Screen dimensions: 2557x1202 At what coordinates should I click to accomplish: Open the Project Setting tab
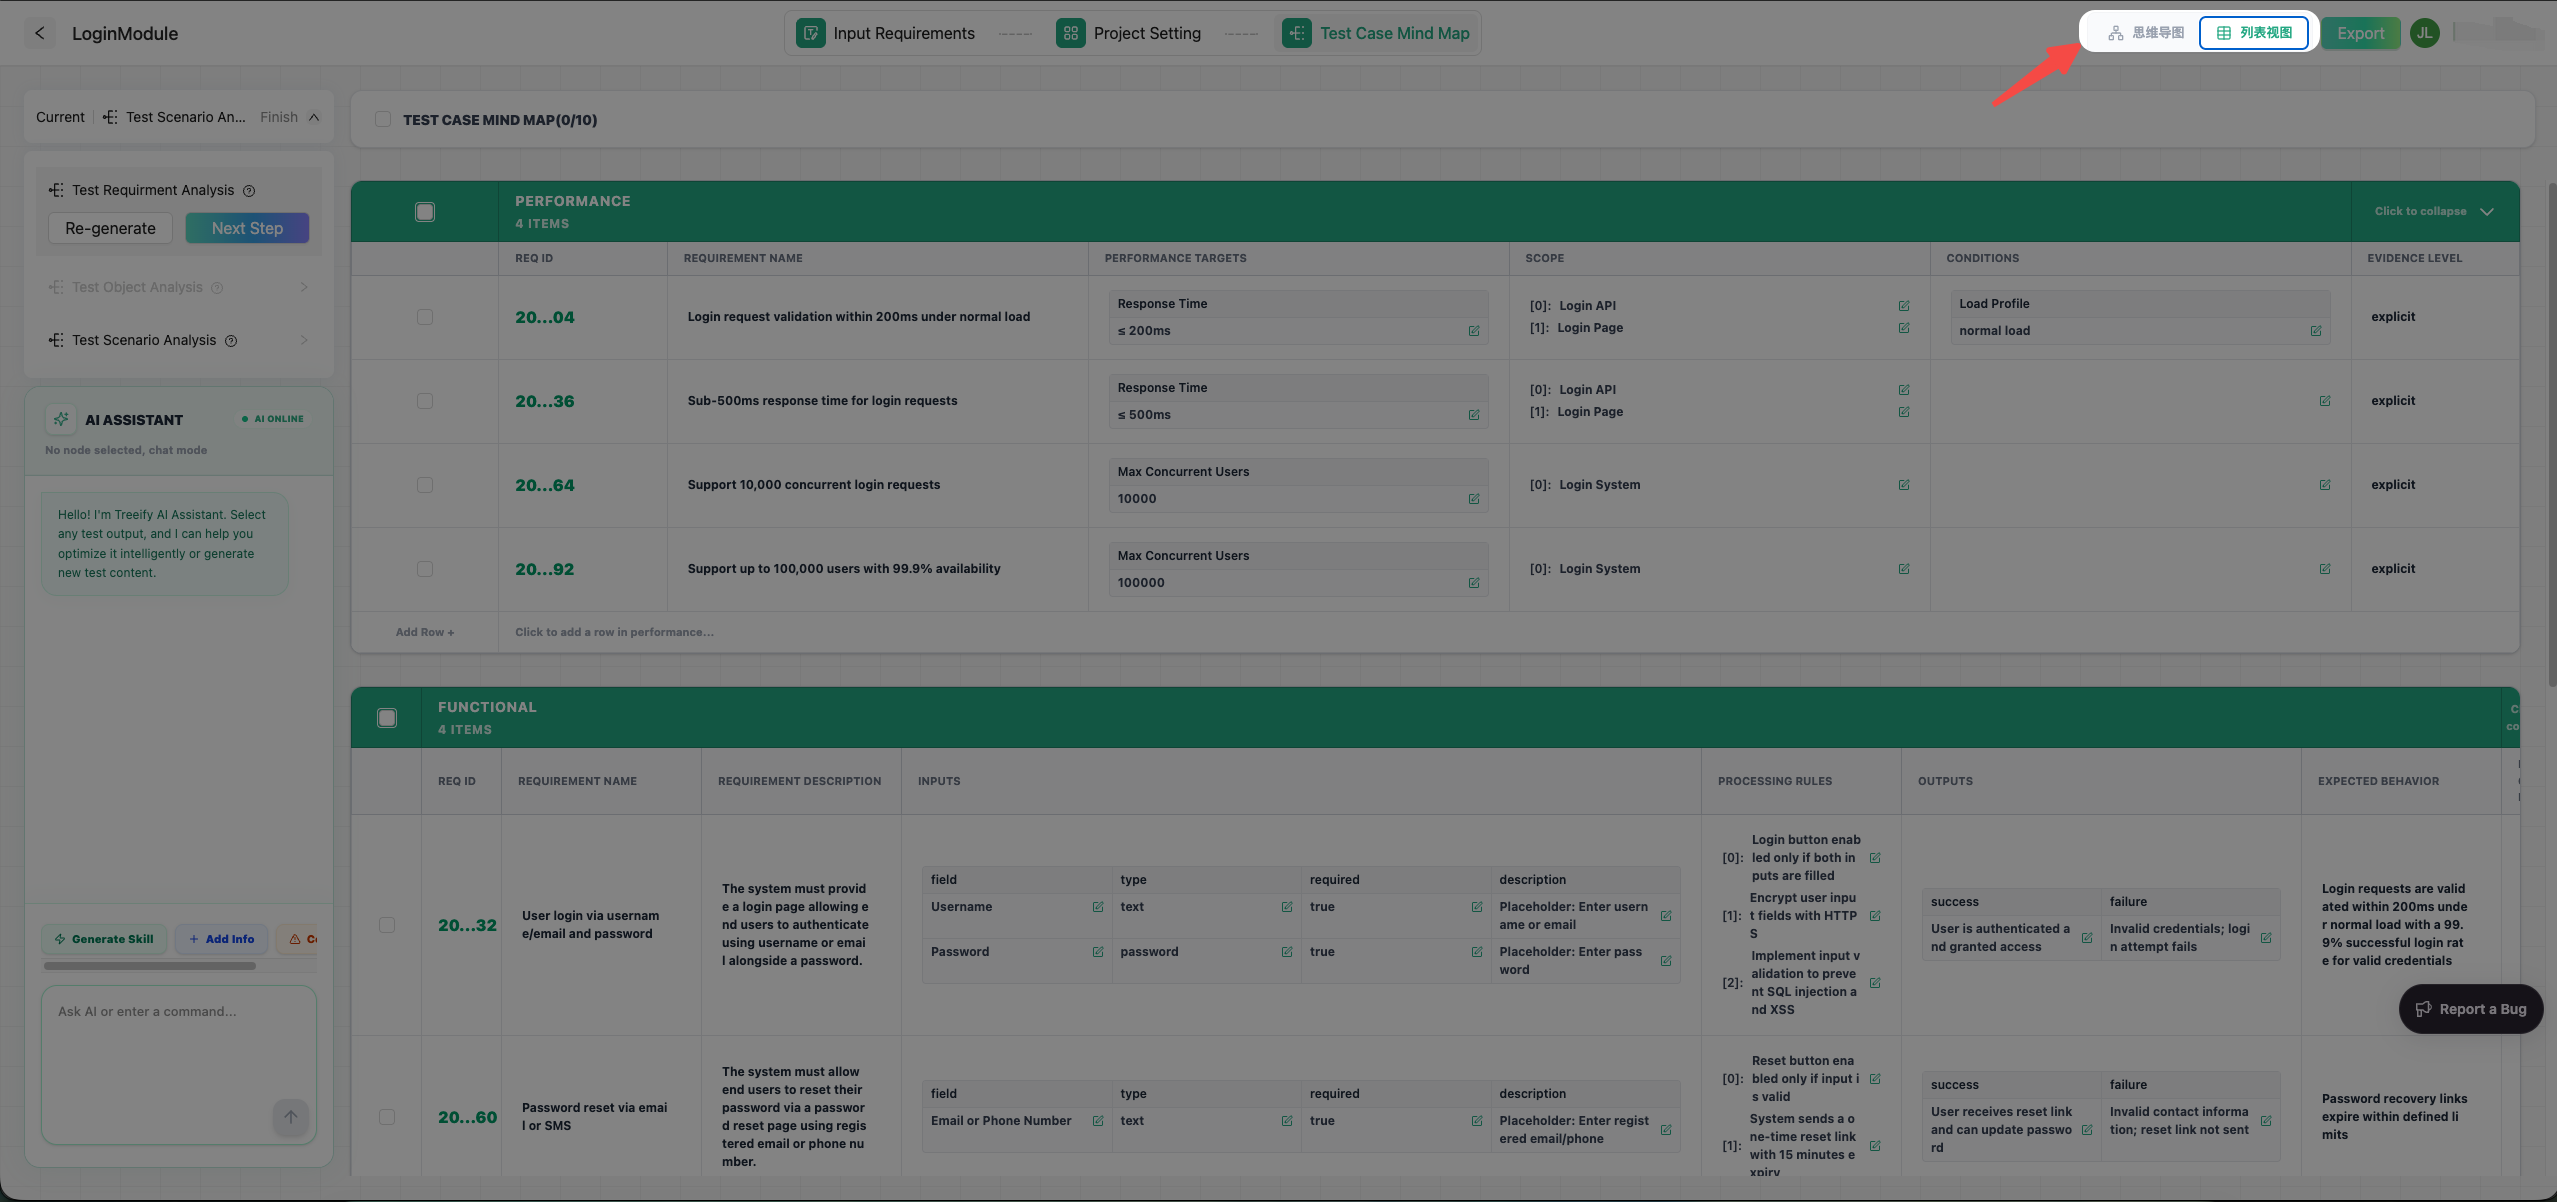point(1129,32)
